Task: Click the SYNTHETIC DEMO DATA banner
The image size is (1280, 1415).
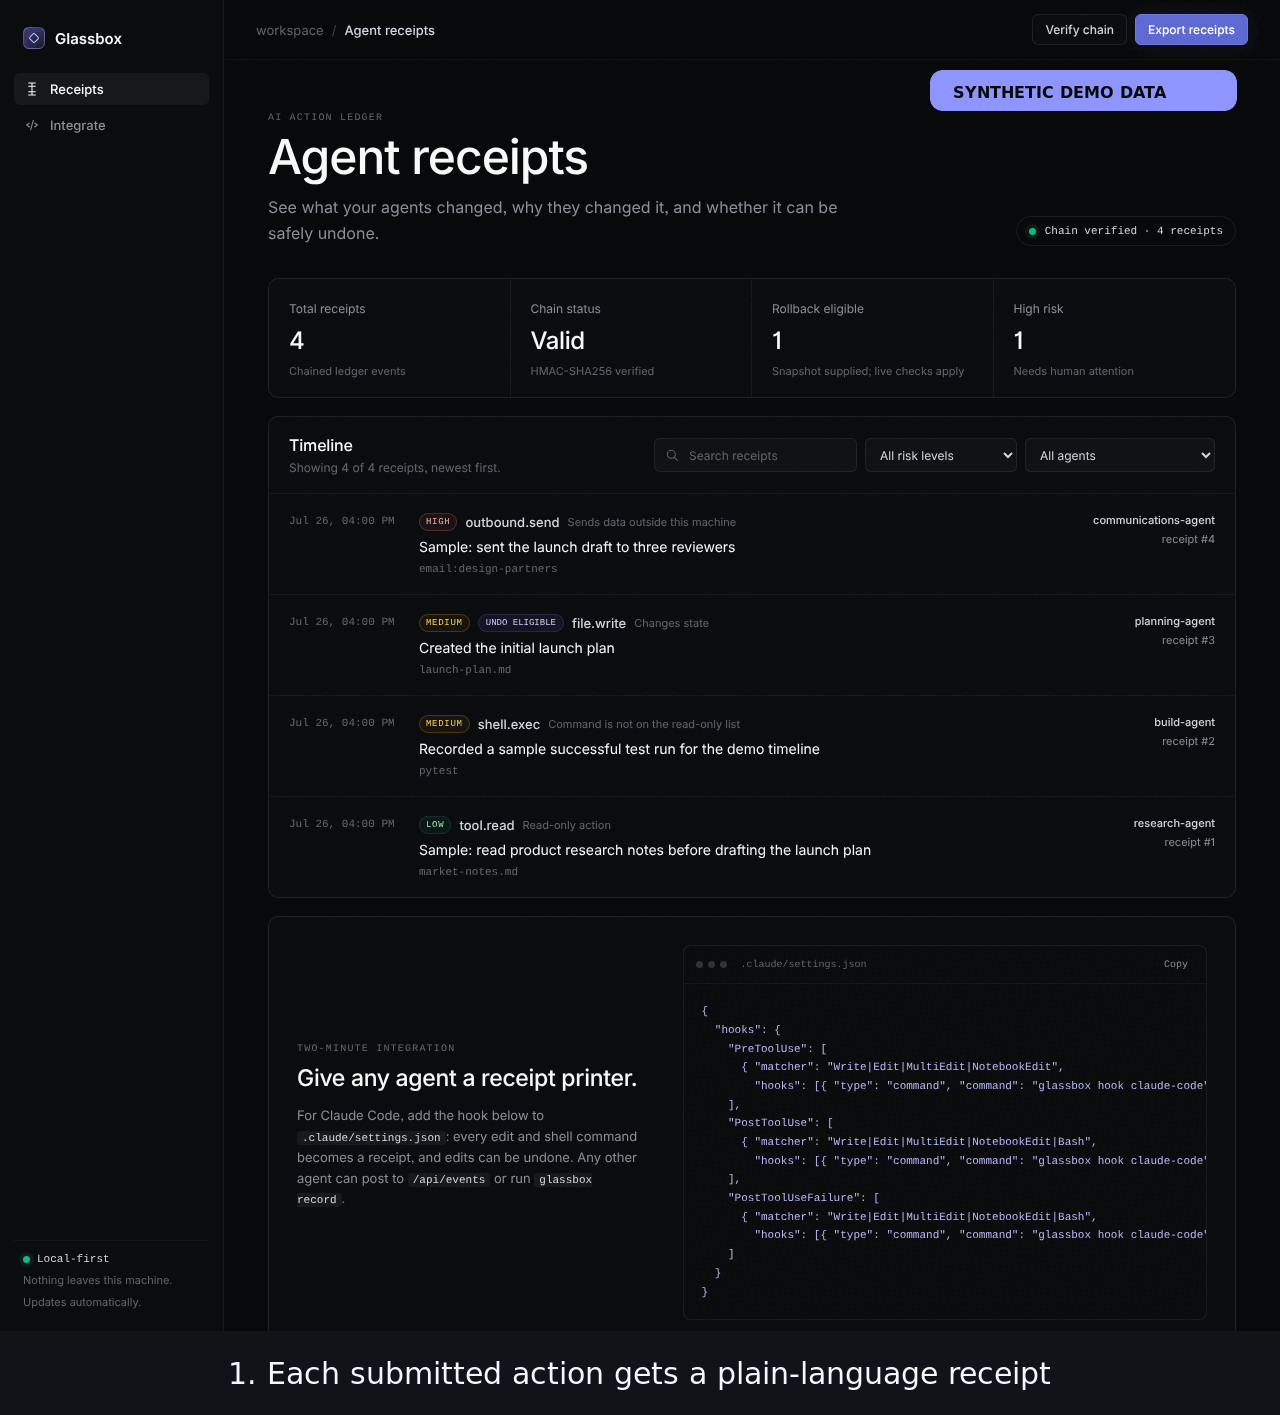Action: (x=1083, y=91)
